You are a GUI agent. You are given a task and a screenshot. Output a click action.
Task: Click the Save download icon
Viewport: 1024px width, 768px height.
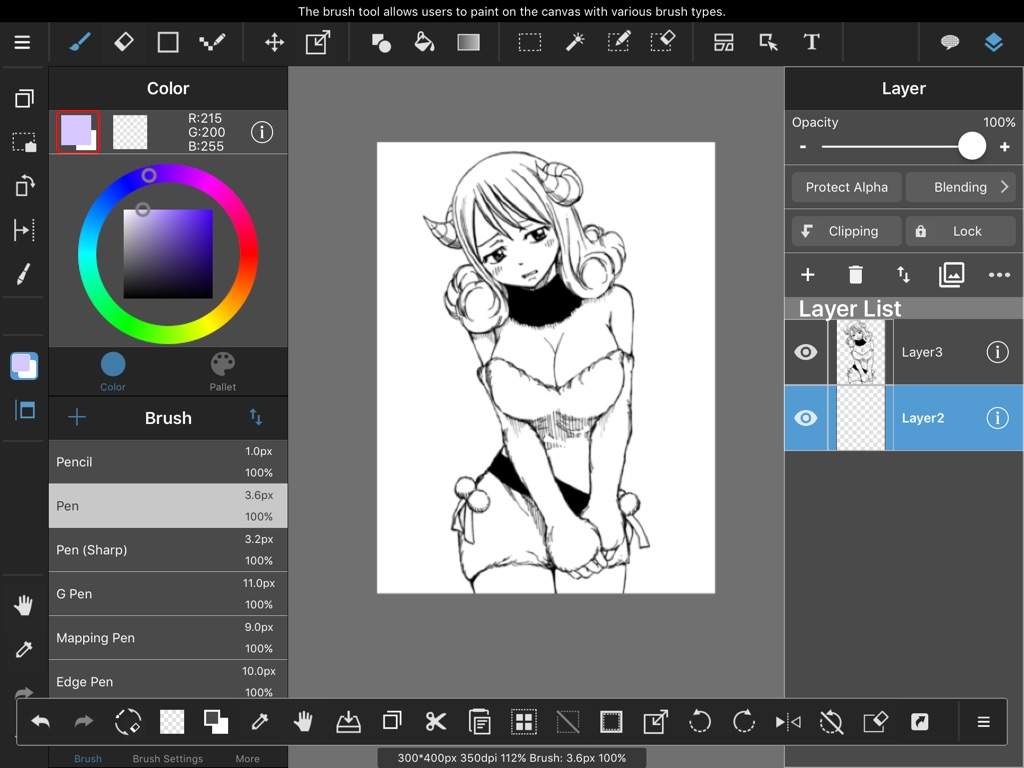click(348, 722)
